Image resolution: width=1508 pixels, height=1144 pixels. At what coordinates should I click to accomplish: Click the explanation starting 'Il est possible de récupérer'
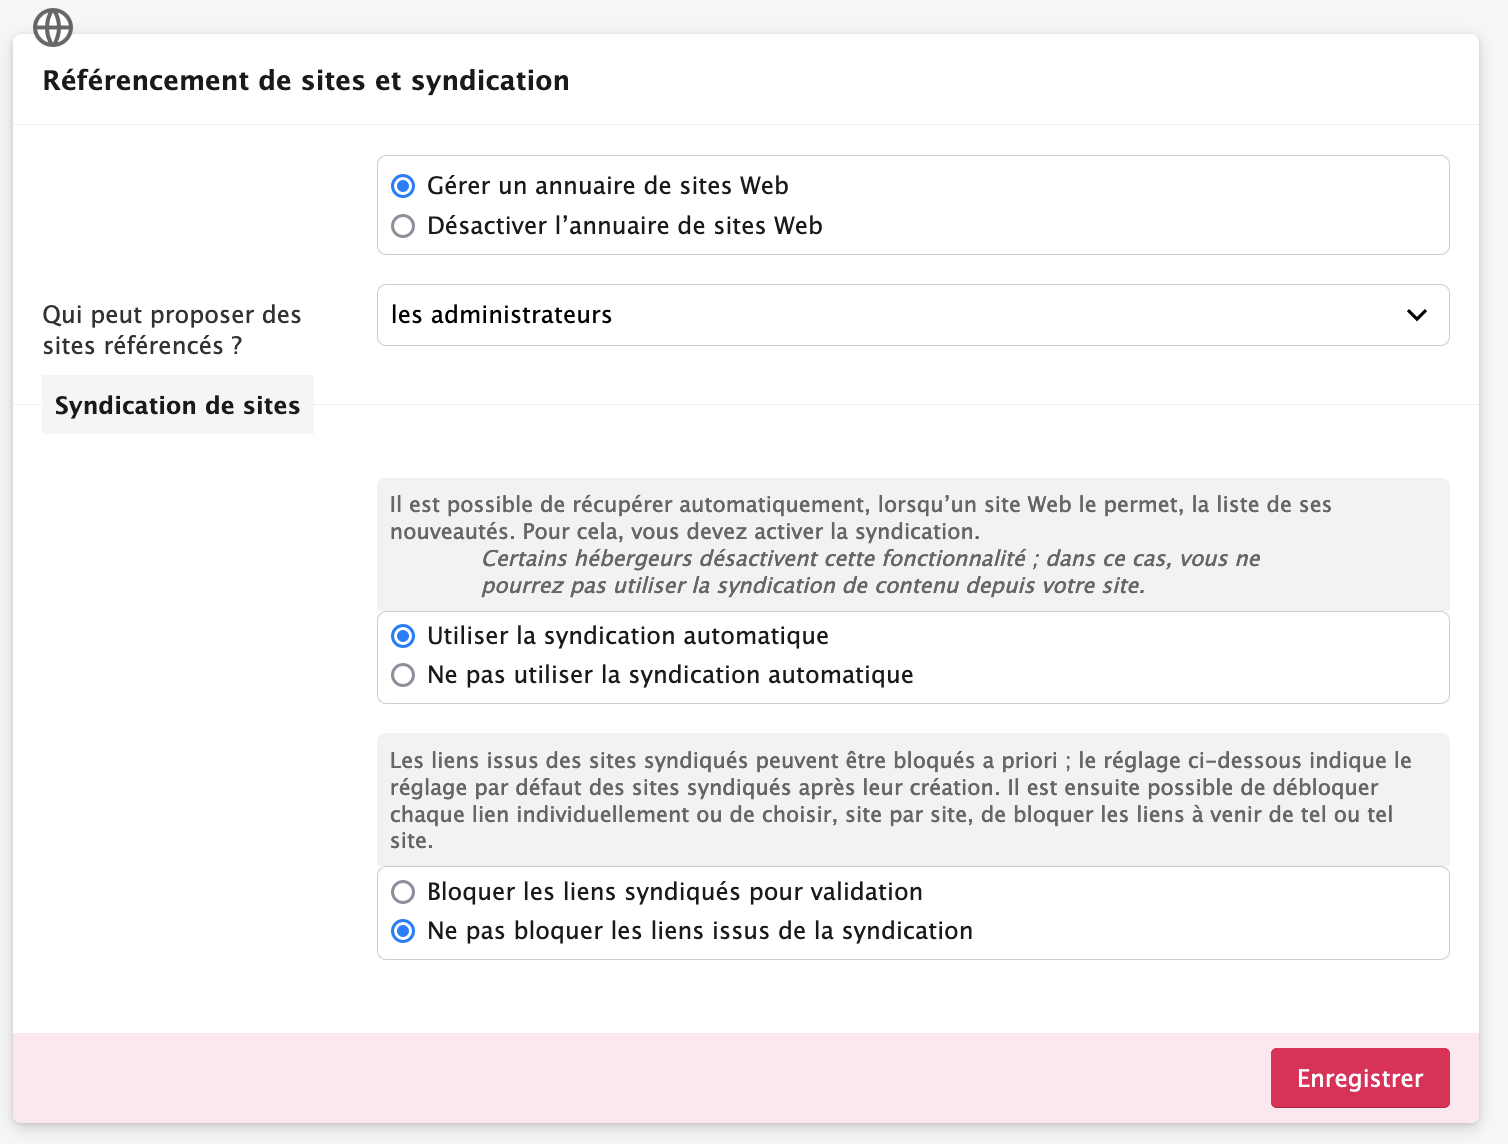[860, 517]
